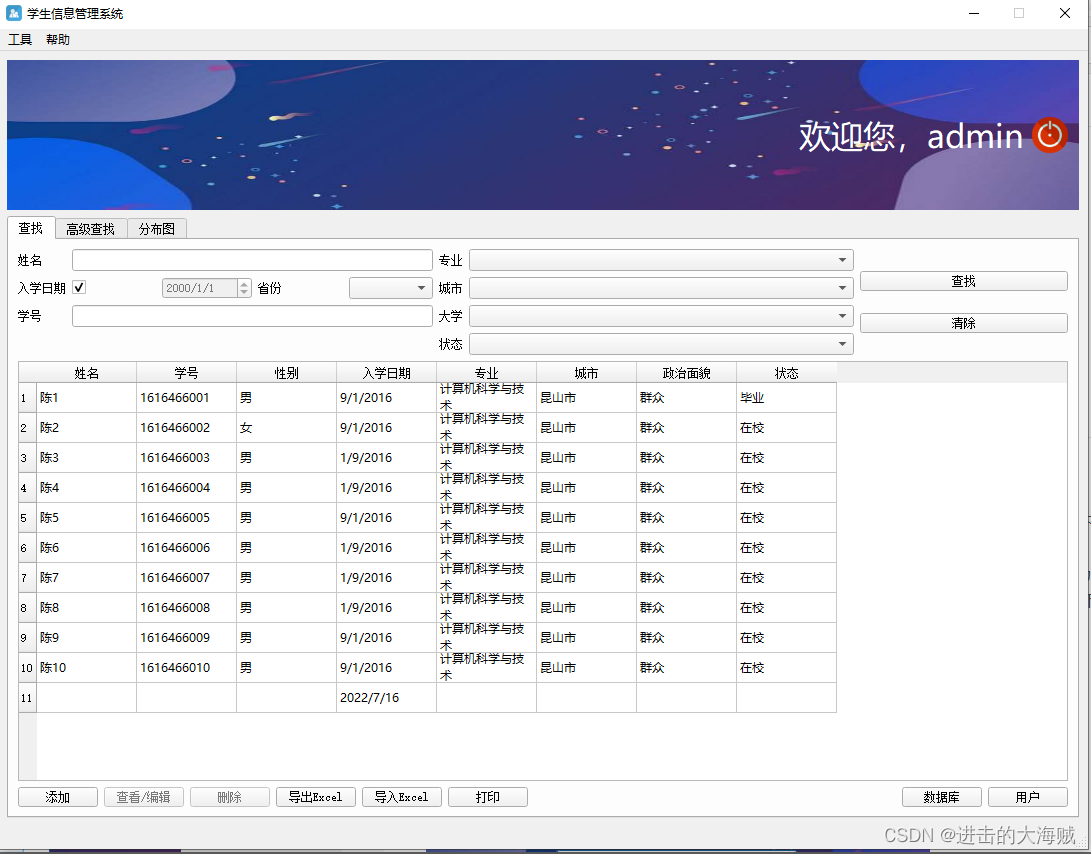
Task: Sort by the 性别 column header
Action: pos(287,373)
